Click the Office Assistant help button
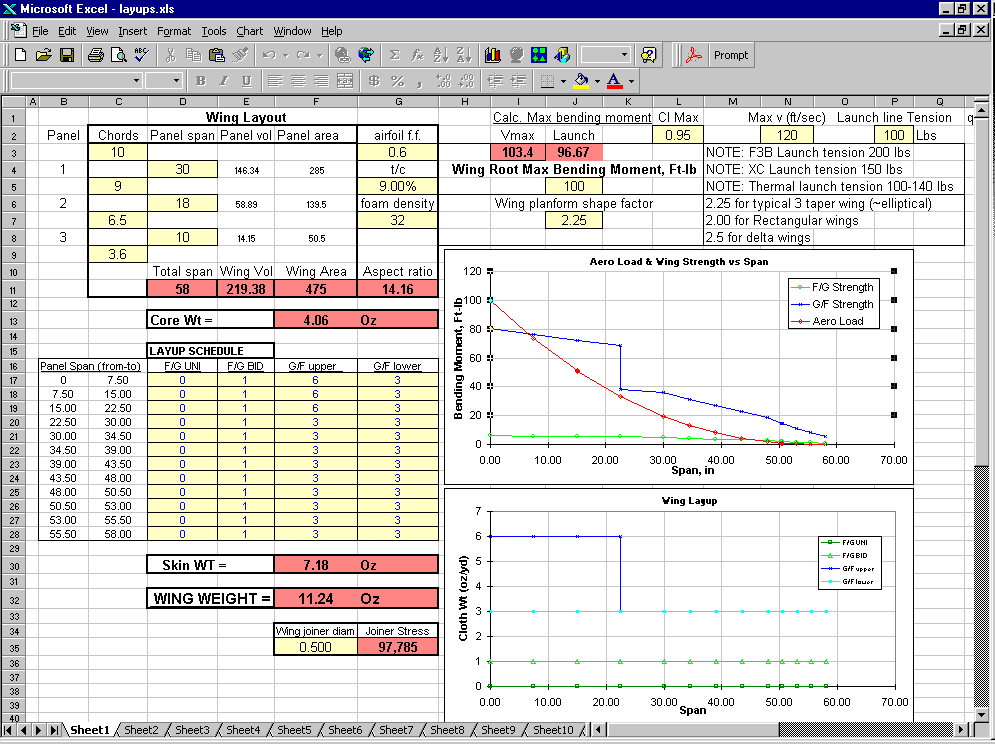The height and width of the screenshot is (744, 995). [649, 56]
